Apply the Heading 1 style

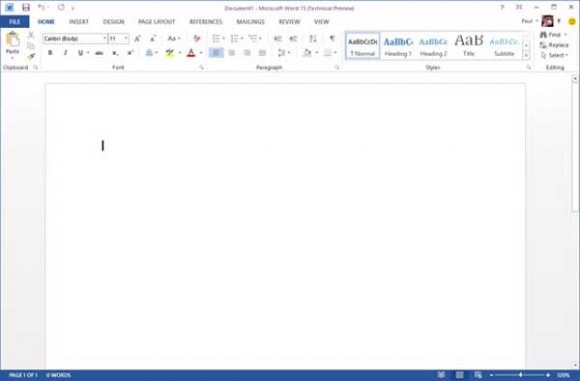[x=398, y=46]
